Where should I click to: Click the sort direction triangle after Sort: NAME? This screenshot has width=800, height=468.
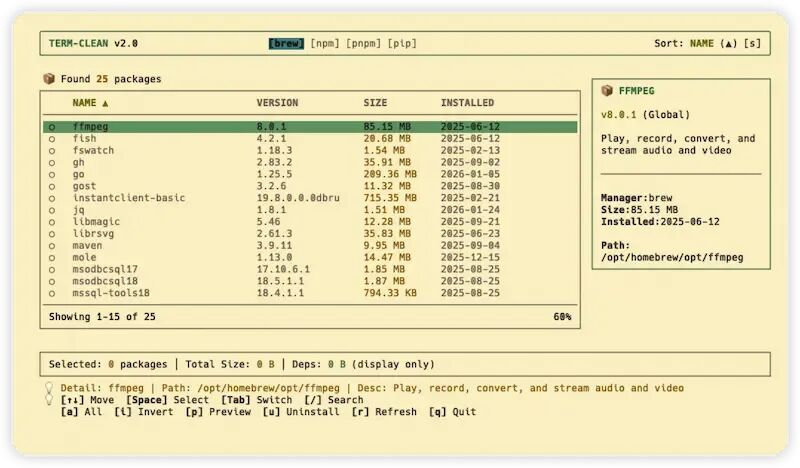(x=729, y=43)
